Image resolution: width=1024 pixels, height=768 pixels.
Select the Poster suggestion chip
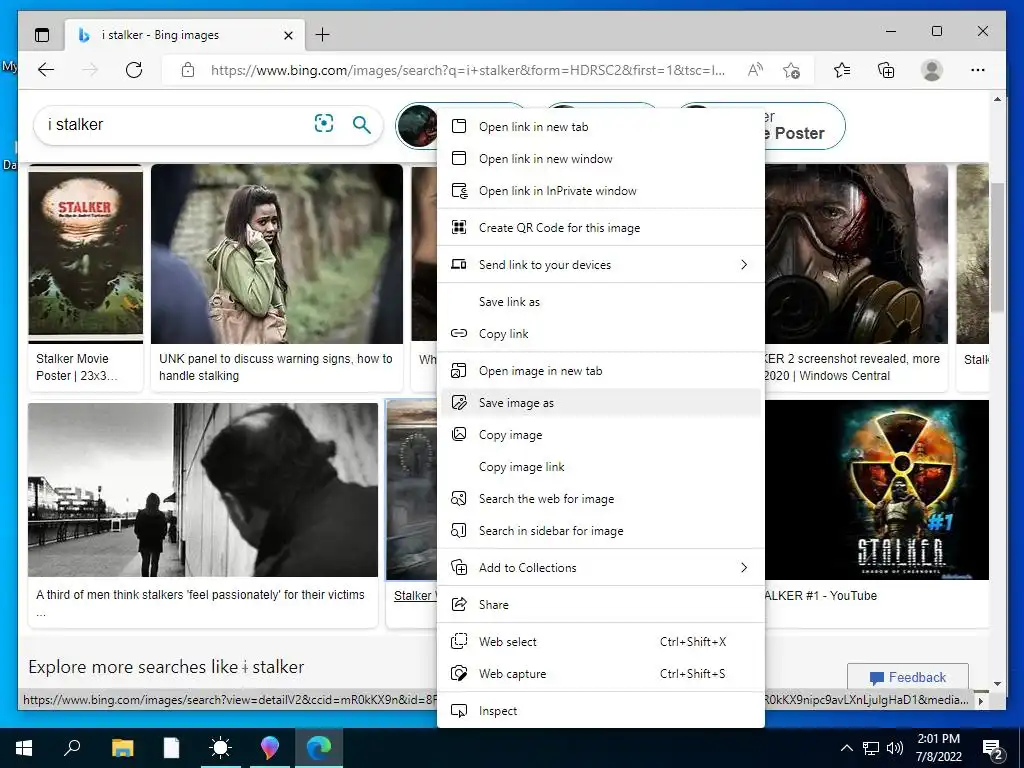tap(805, 125)
